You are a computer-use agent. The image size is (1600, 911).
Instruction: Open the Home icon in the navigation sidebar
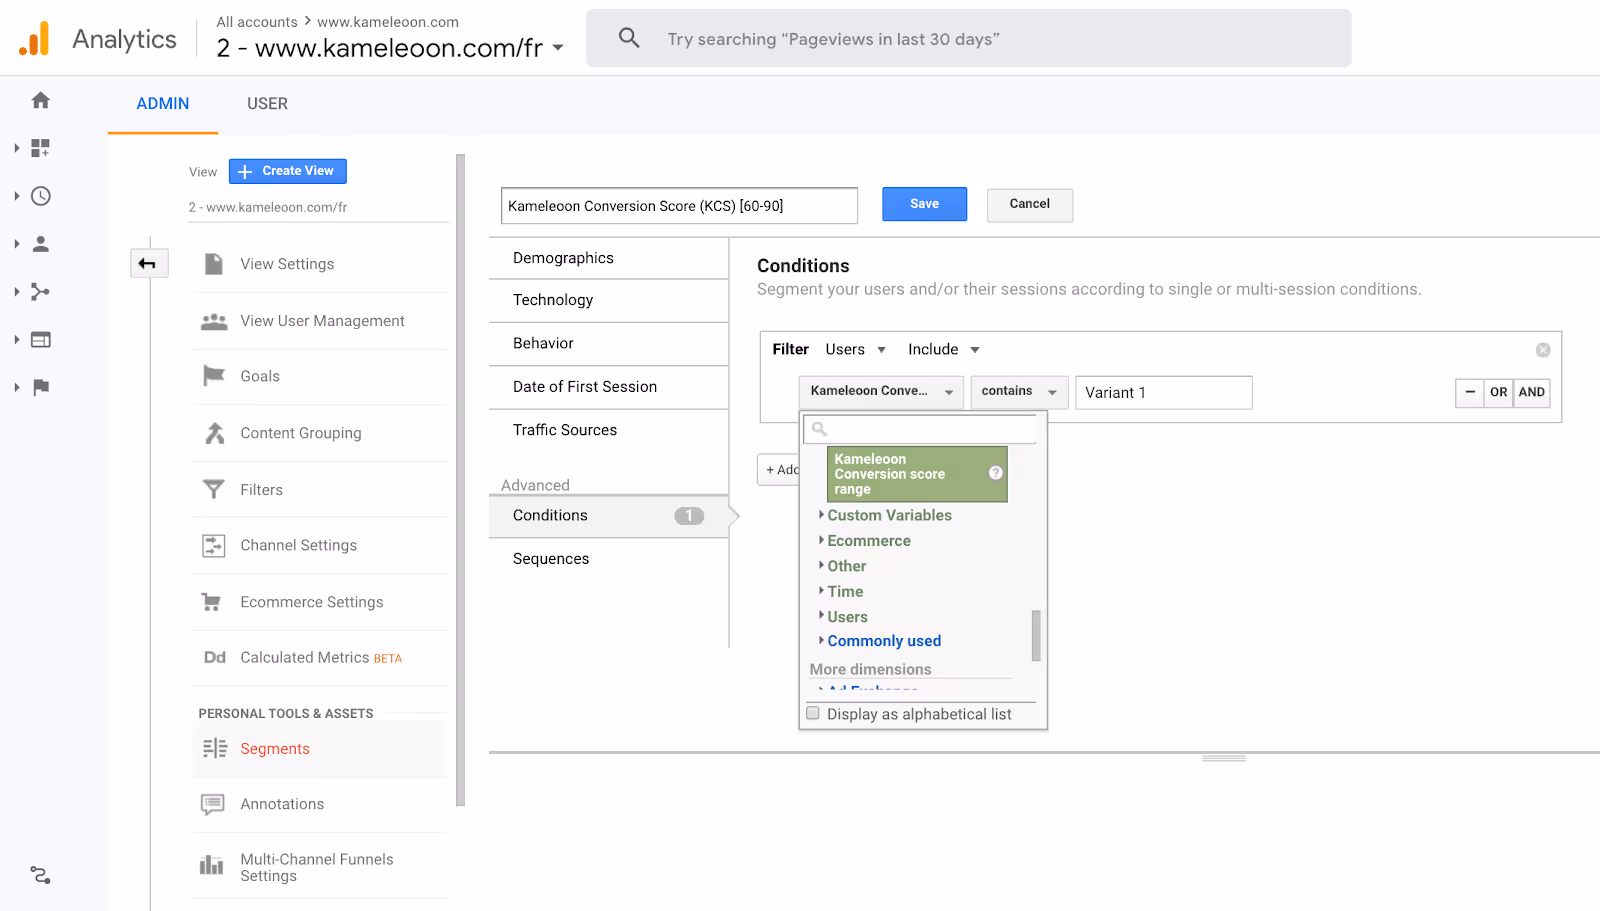pos(39,100)
